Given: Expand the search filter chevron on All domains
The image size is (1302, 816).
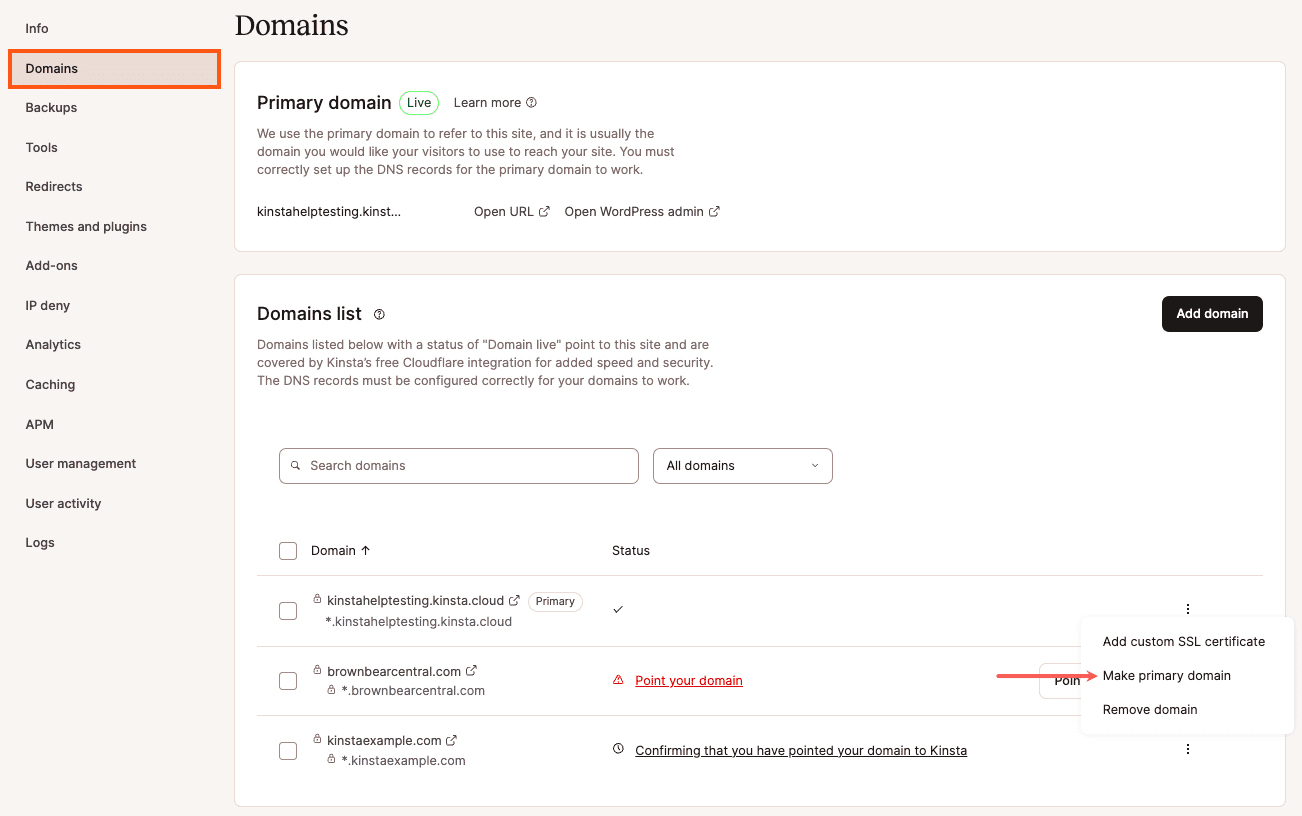Looking at the screenshot, I should (x=815, y=466).
